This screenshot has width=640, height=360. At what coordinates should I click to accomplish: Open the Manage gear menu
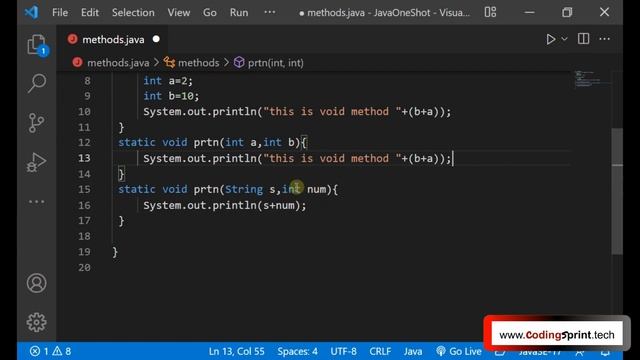(x=36, y=322)
